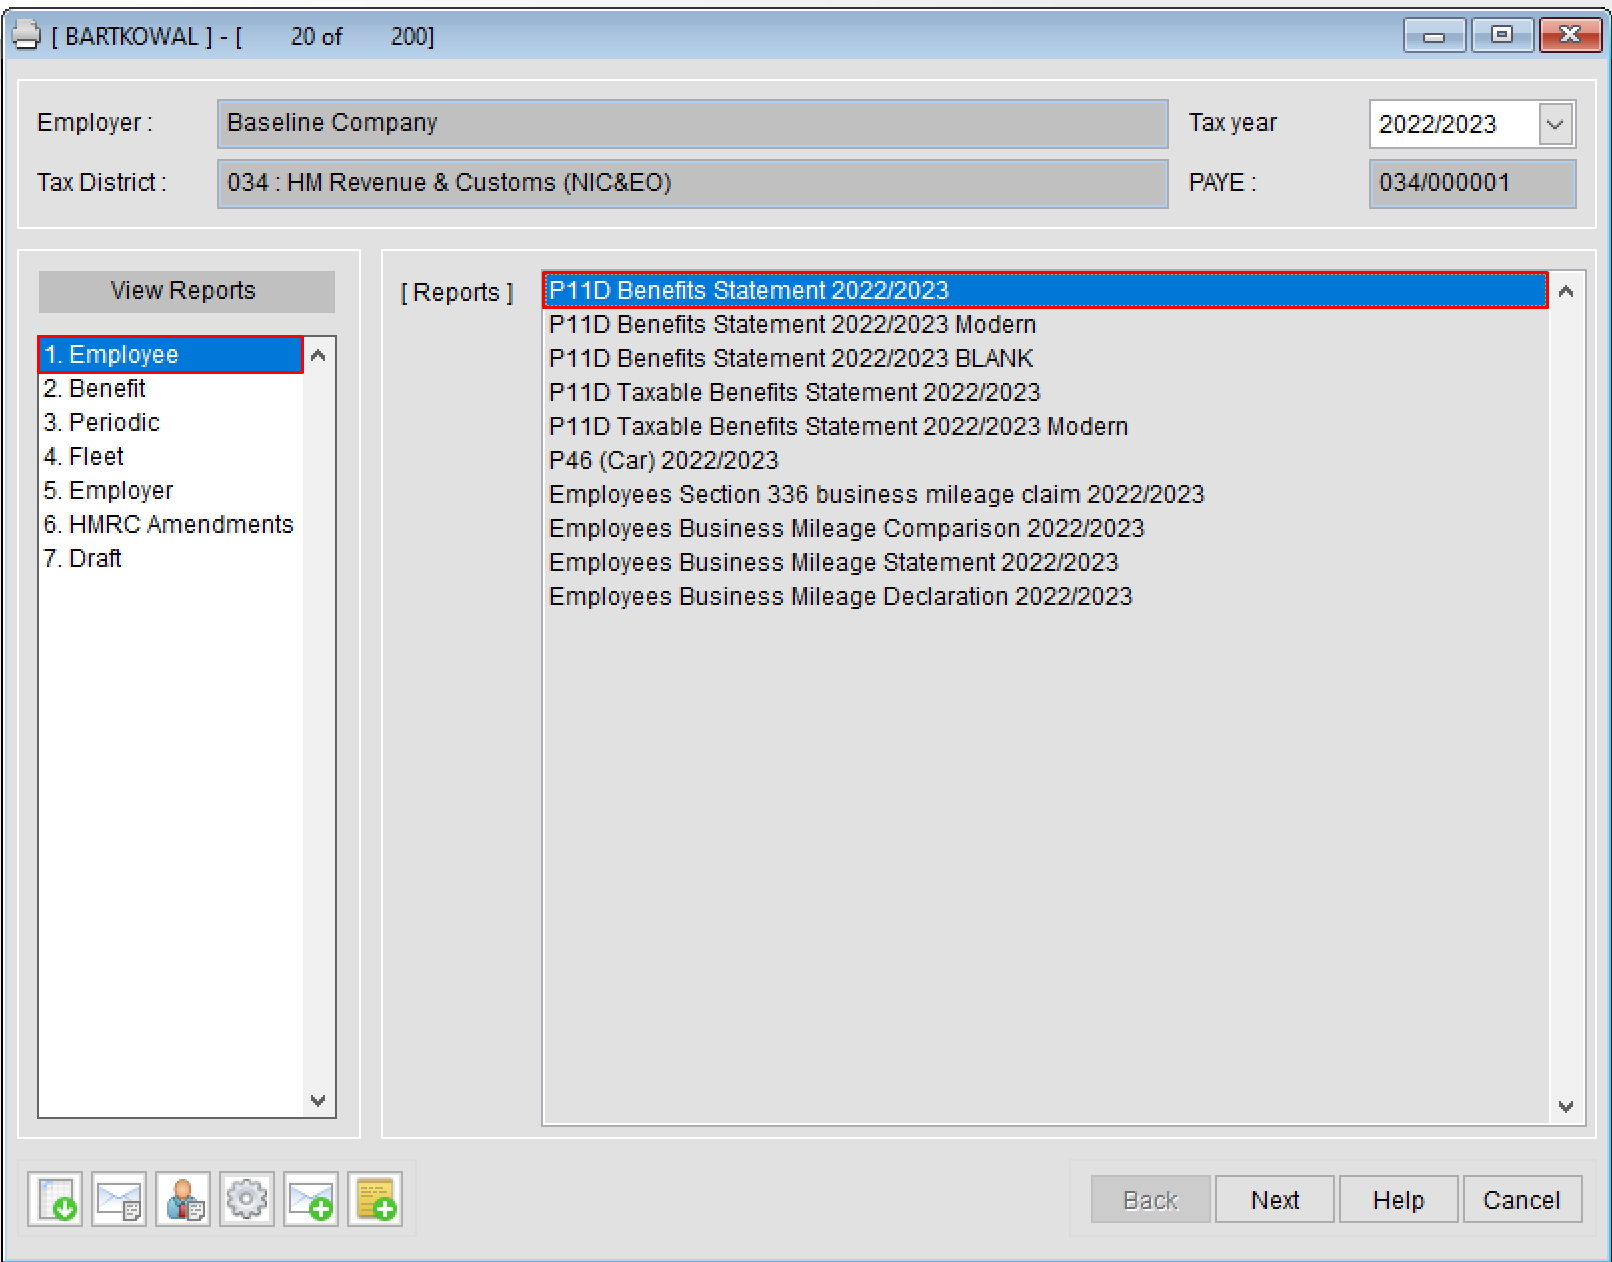Select the employee report details icon
1612x1262 pixels.
click(x=183, y=1199)
